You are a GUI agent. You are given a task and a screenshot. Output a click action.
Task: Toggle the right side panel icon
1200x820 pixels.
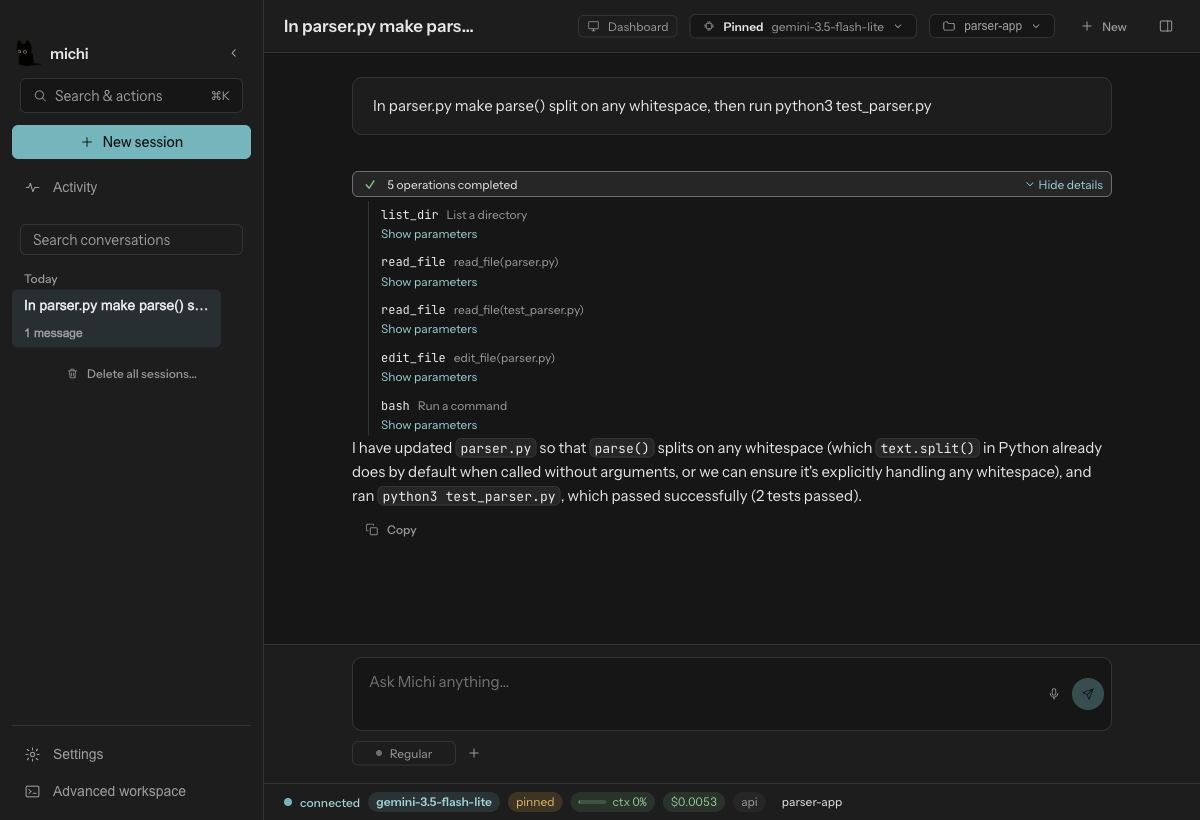pyautogui.click(x=1166, y=26)
